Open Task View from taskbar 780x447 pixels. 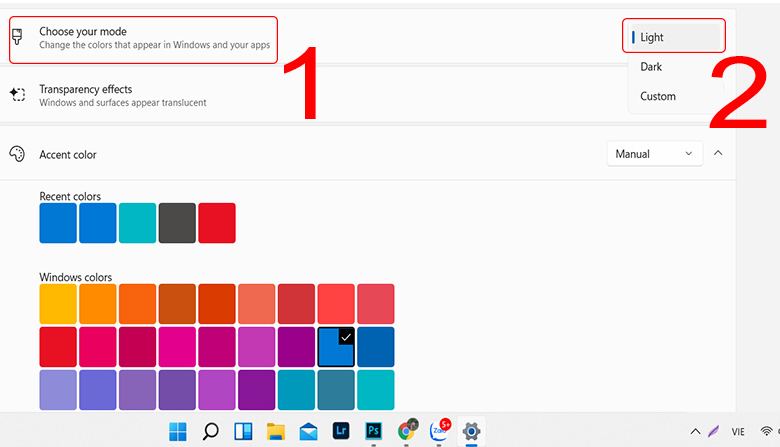coord(243,431)
